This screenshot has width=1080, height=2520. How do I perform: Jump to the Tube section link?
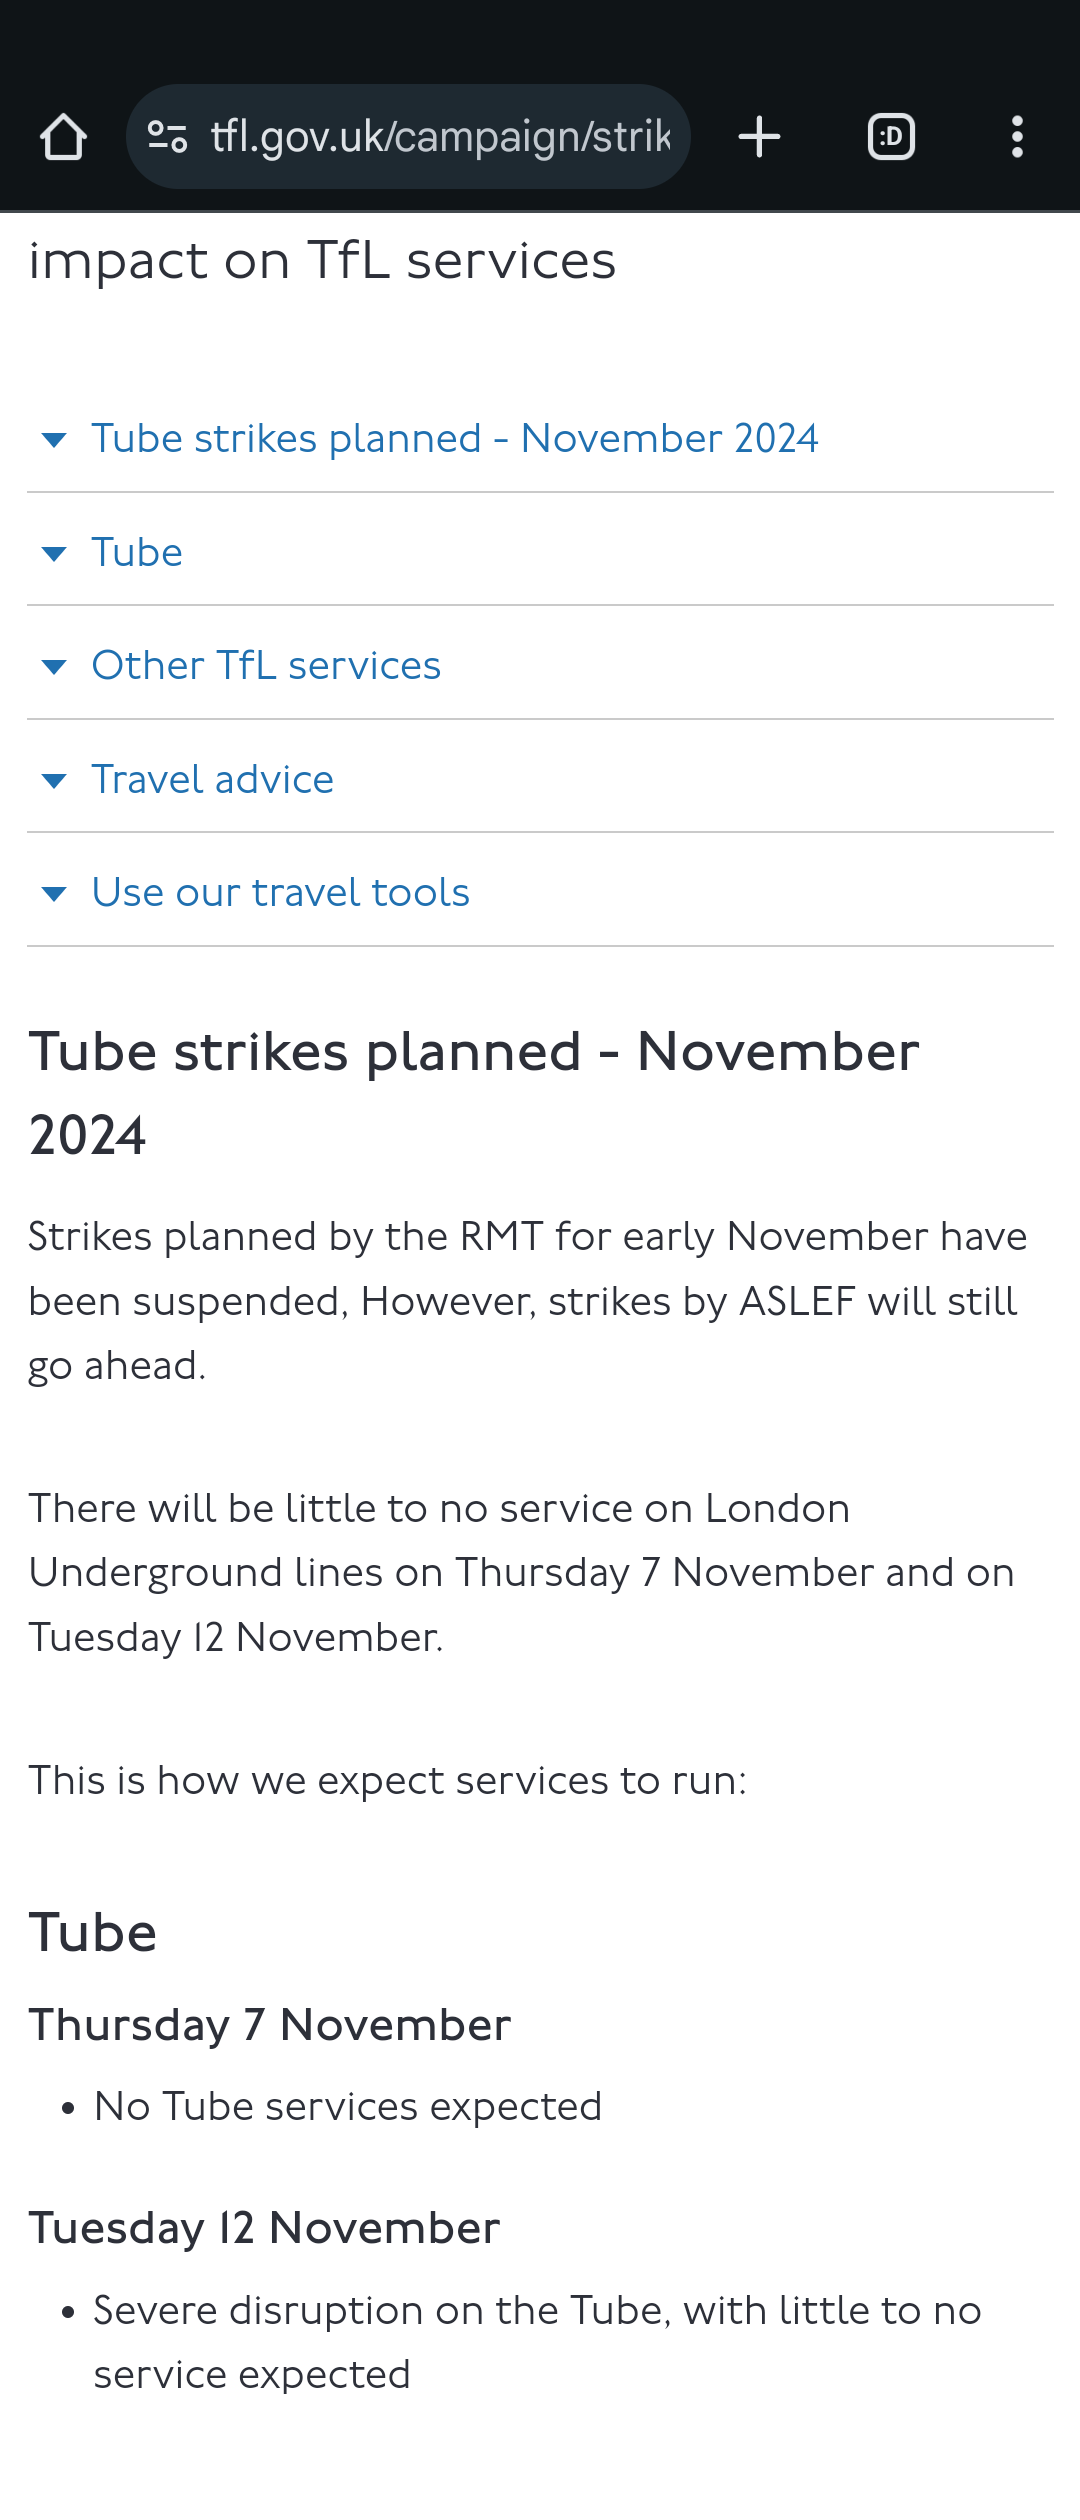point(137,552)
